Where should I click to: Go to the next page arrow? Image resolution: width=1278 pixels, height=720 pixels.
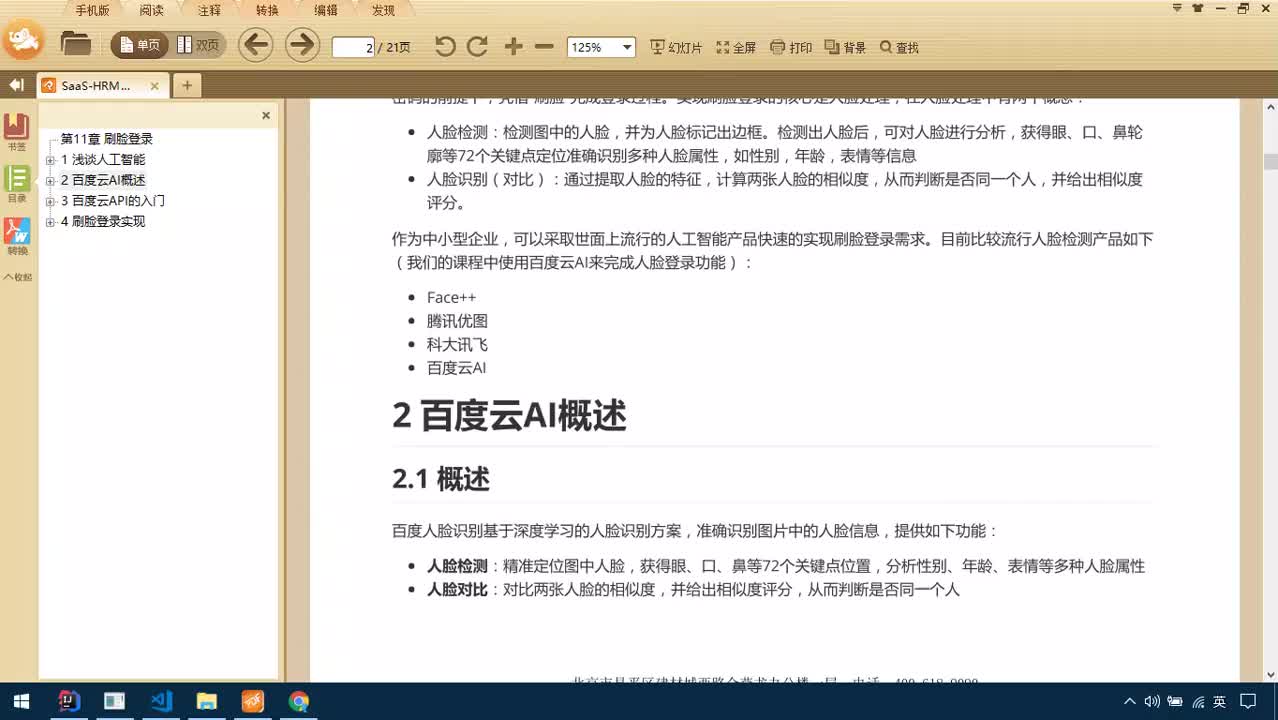[302, 45]
